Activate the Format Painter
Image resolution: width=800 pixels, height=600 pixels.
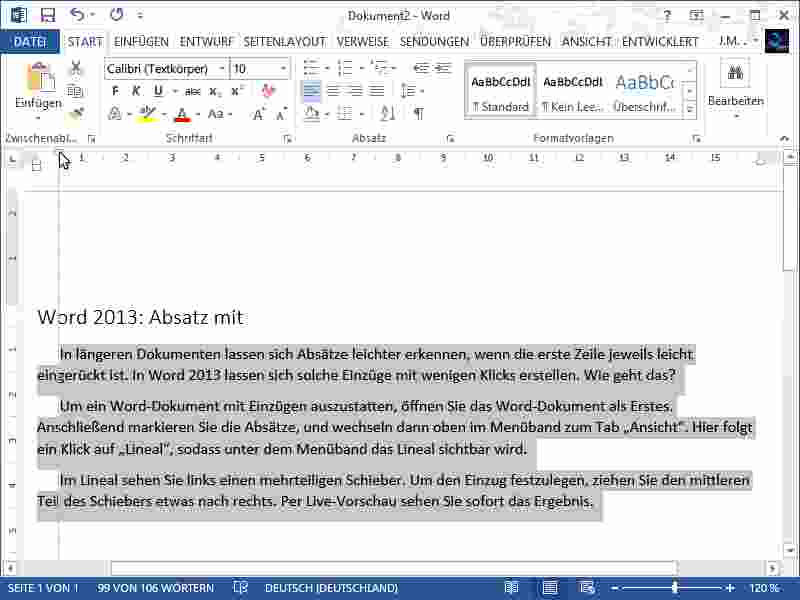pyautogui.click(x=76, y=114)
